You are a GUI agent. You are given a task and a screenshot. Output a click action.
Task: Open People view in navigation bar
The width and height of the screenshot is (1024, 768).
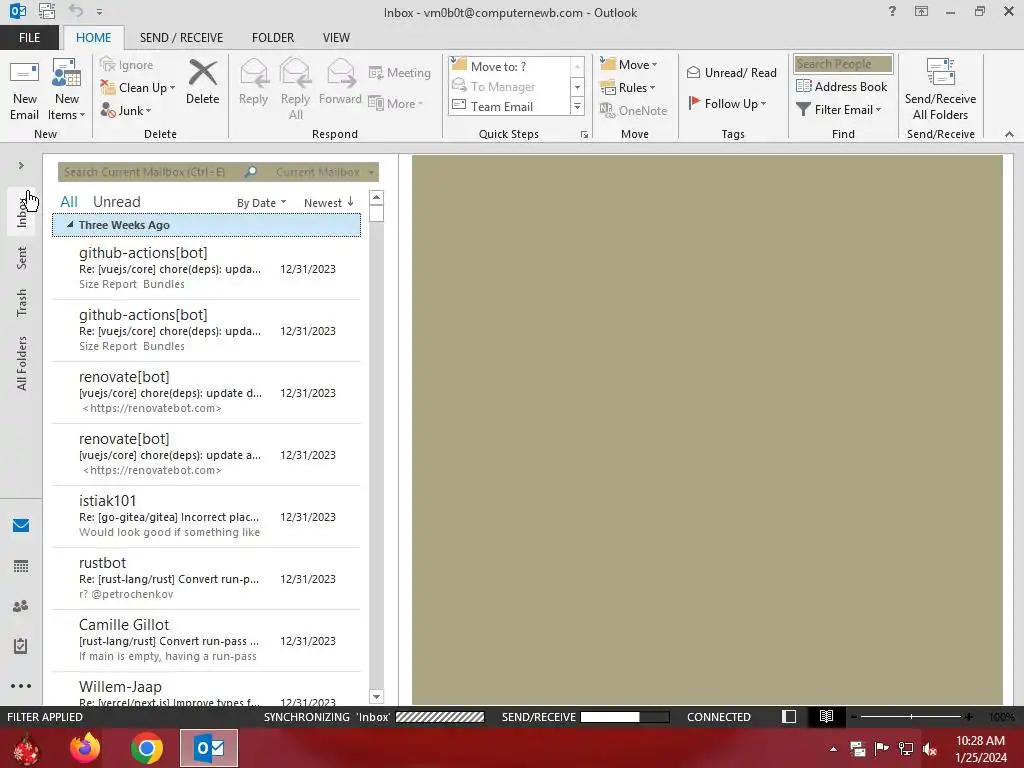click(21, 605)
